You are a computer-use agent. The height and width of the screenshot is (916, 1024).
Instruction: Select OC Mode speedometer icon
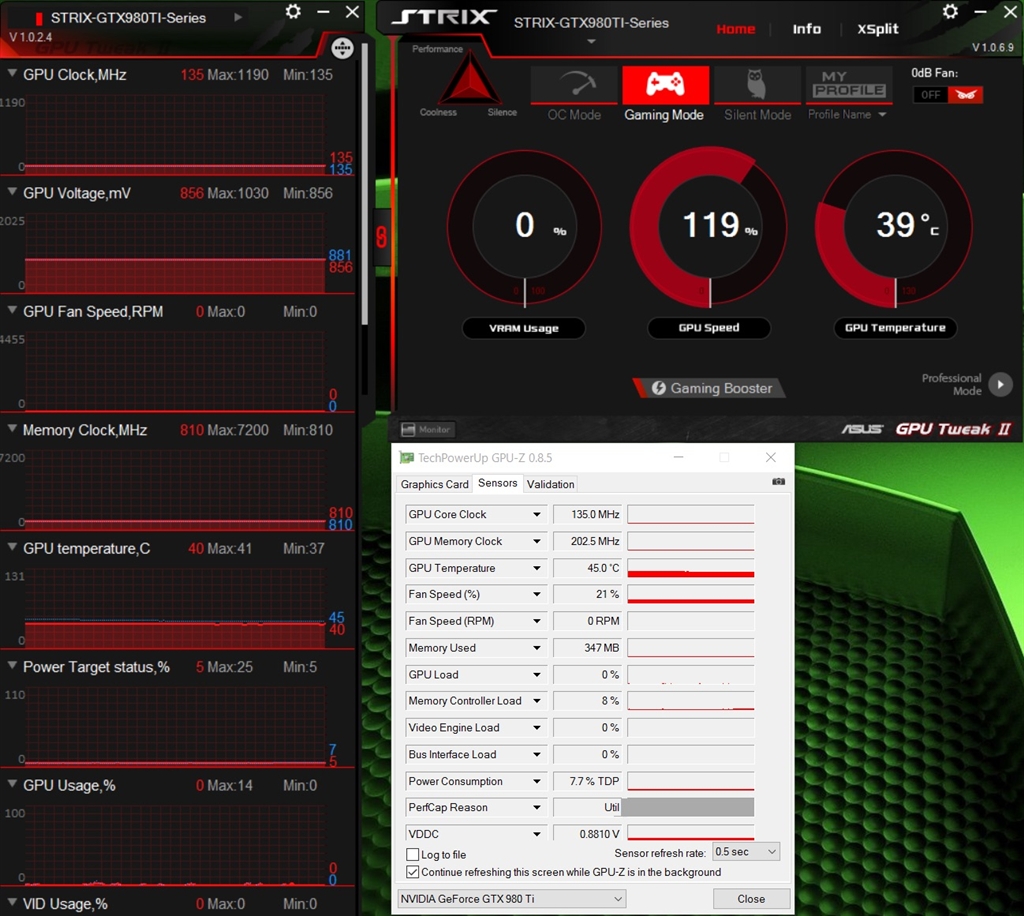click(574, 84)
